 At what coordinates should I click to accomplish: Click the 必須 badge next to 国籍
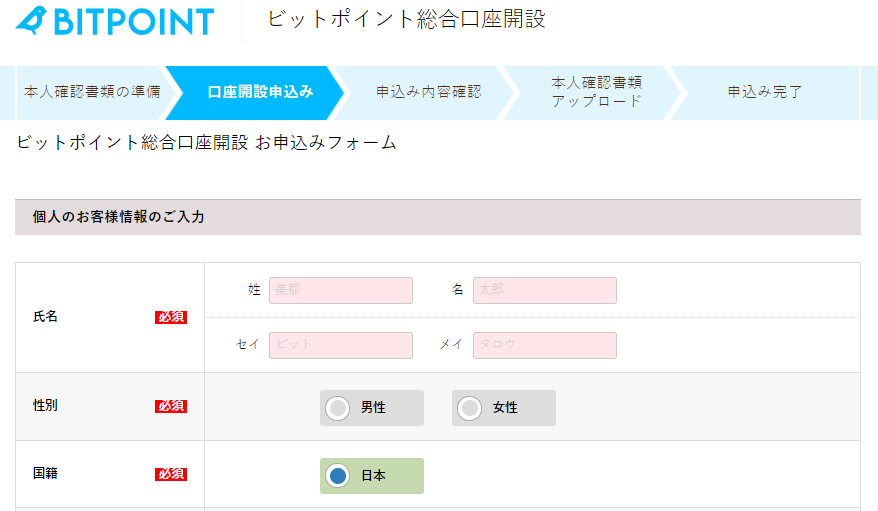click(171, 474)
